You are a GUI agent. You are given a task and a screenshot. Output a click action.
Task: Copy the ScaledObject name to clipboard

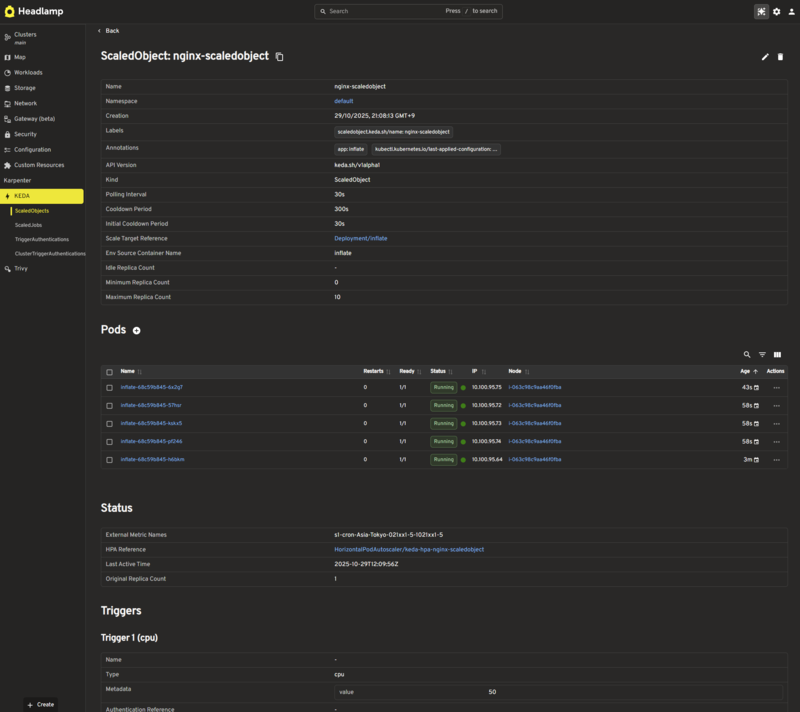(279, 57)
